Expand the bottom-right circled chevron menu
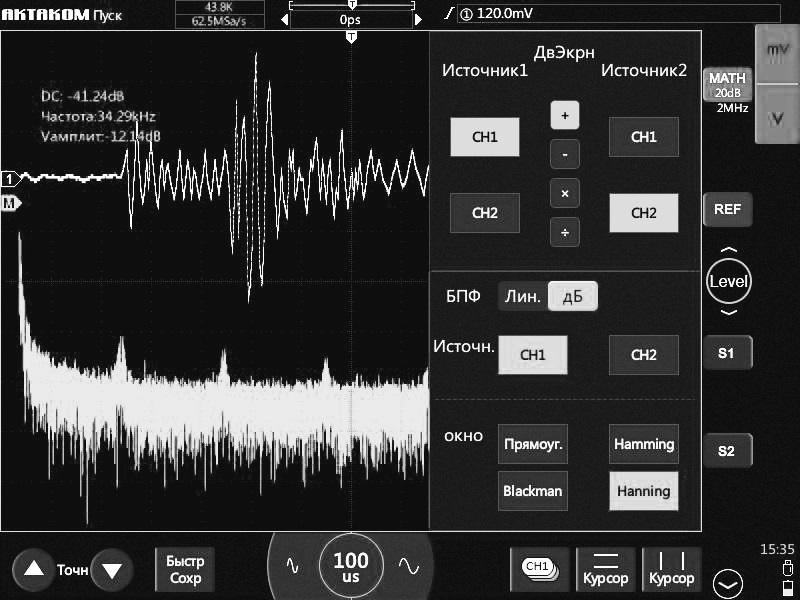This screenshot has height=600, width=800. tap(728, 582)
